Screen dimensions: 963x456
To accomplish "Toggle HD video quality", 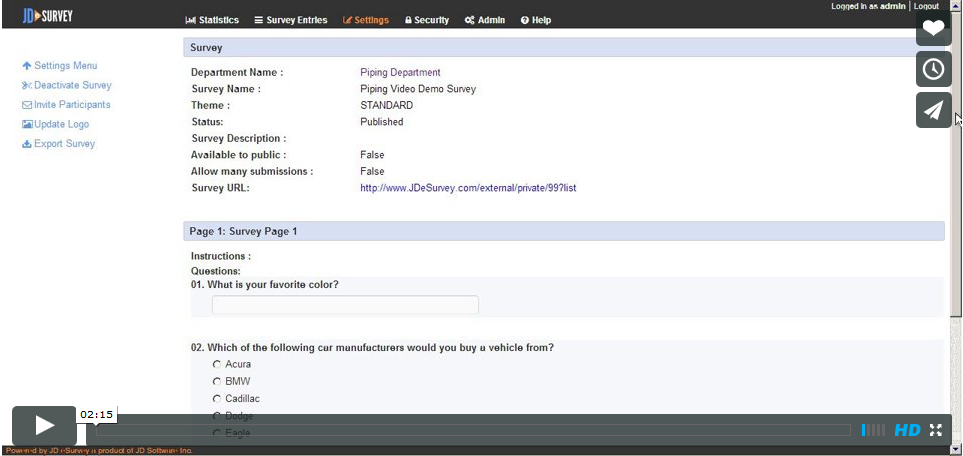I will click(x=907, y=430).
